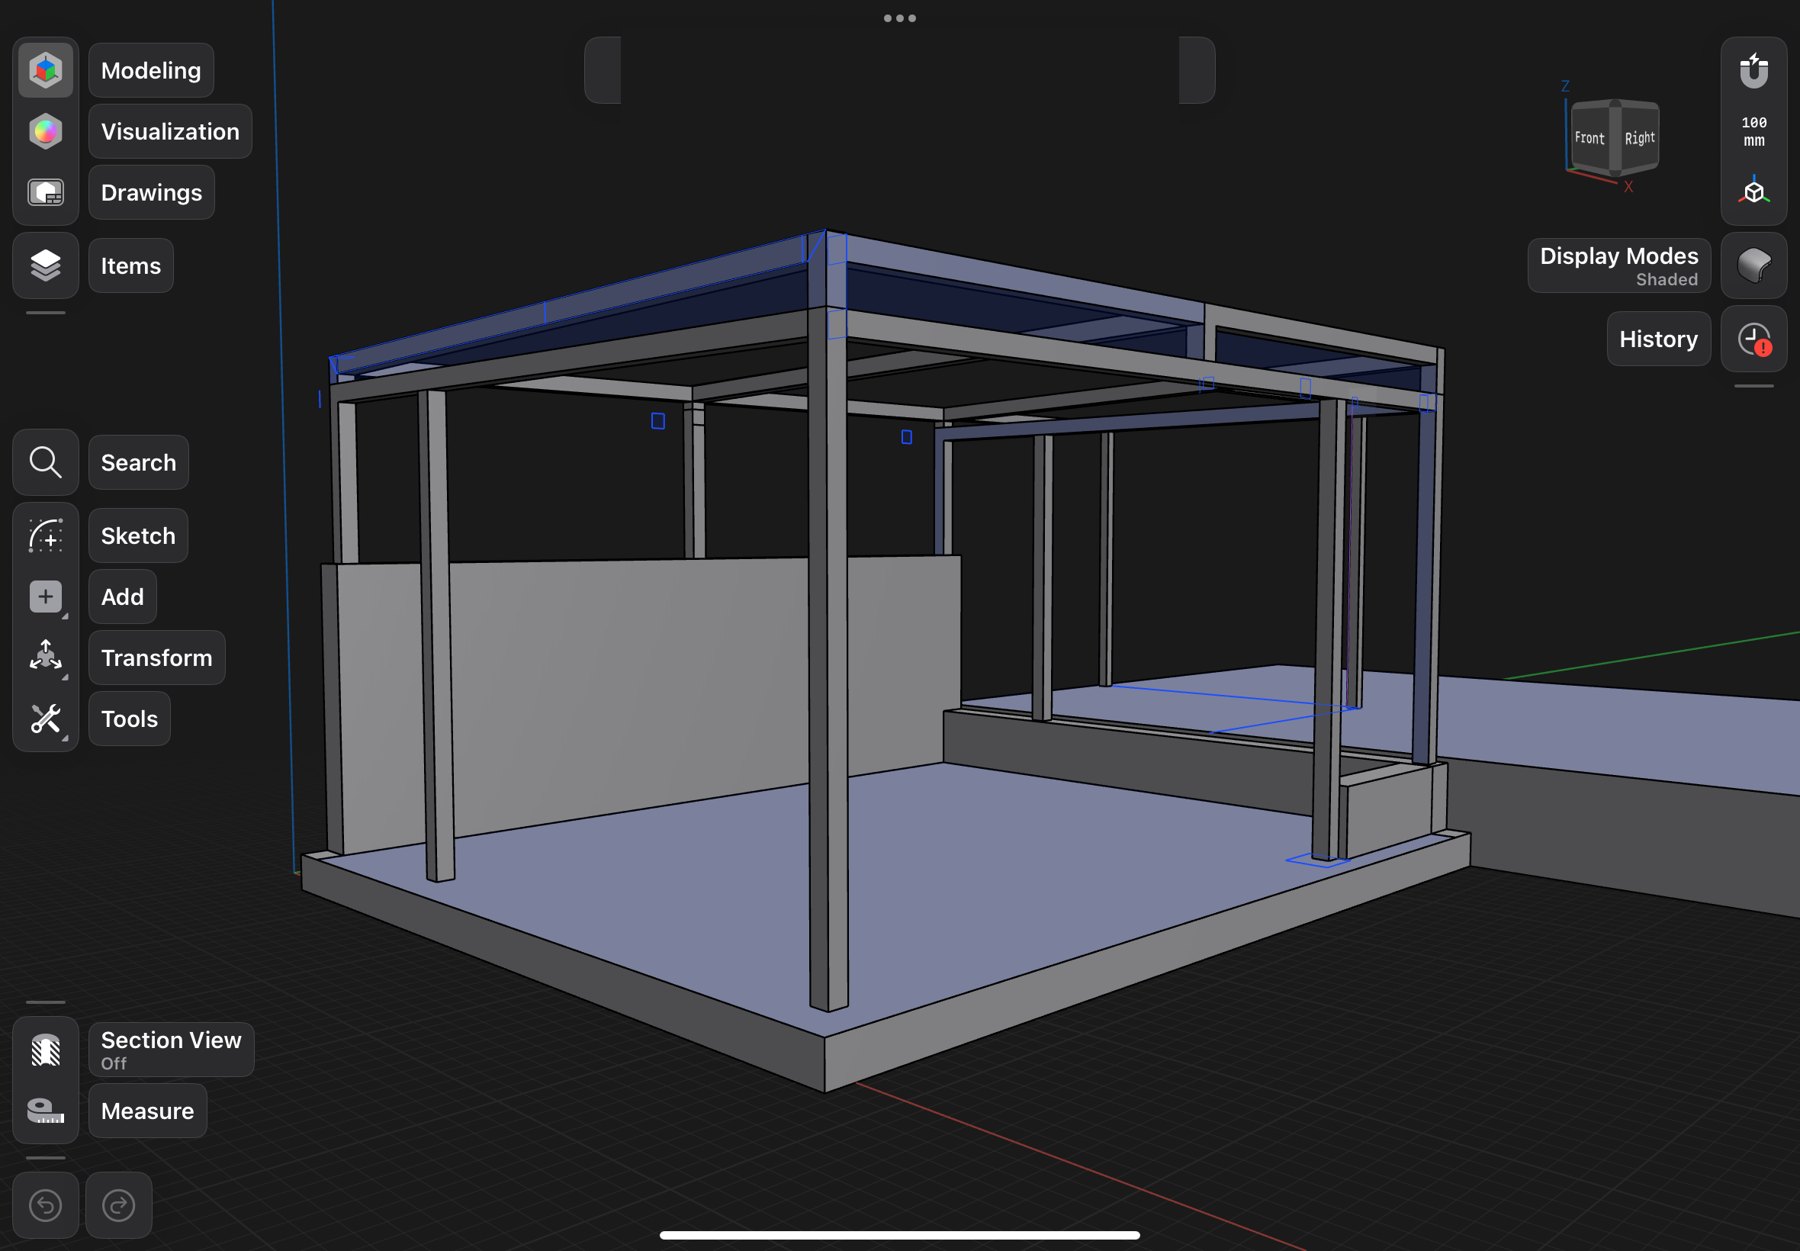Select the Modeling workspace cube icon
The height and width of the screenshot is (1251, 1800).
46,70
